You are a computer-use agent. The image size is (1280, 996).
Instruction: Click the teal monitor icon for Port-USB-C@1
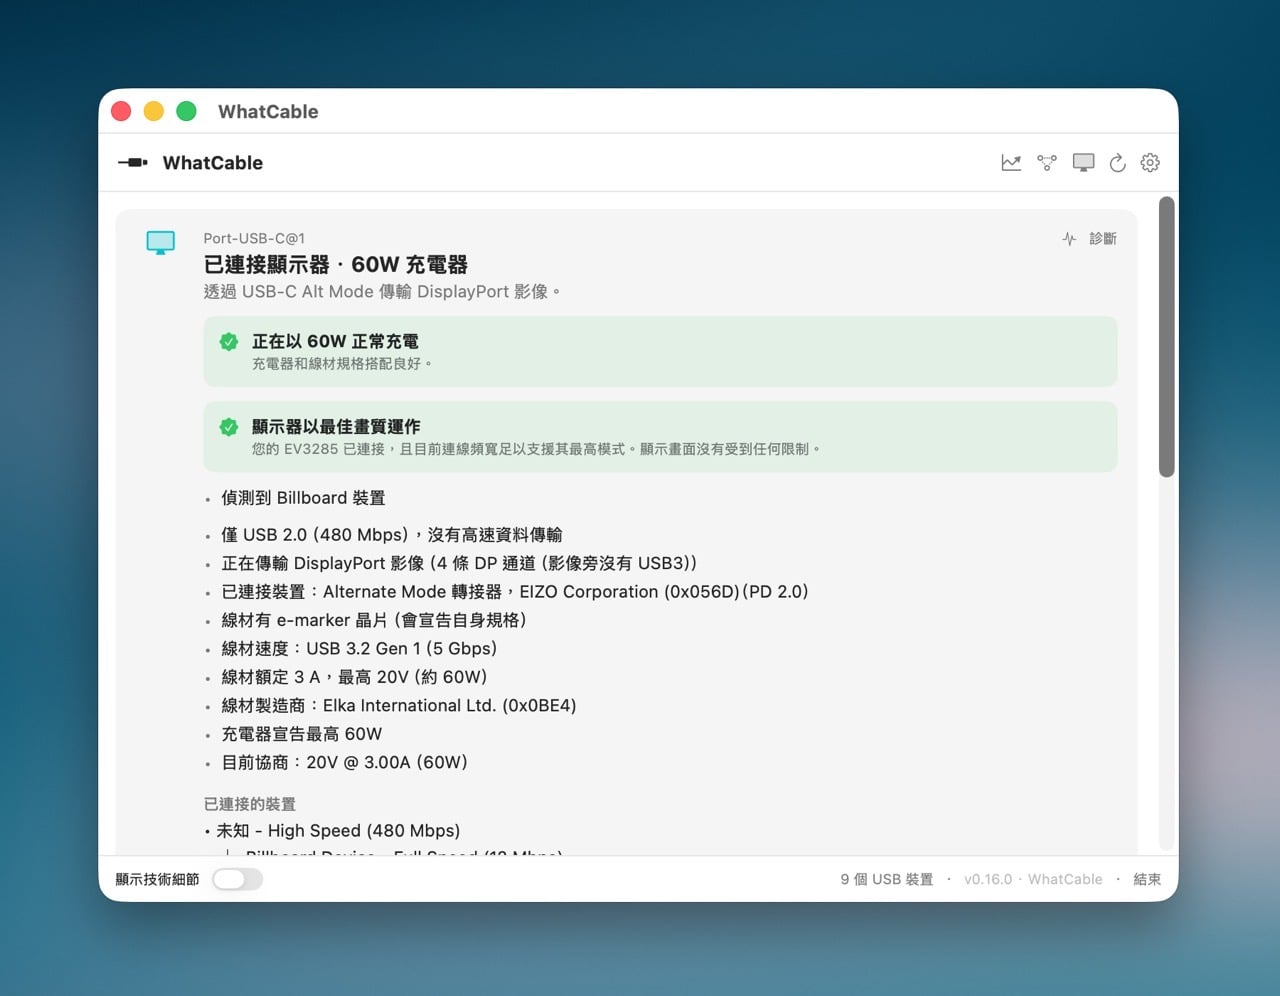tap(160, 242)
